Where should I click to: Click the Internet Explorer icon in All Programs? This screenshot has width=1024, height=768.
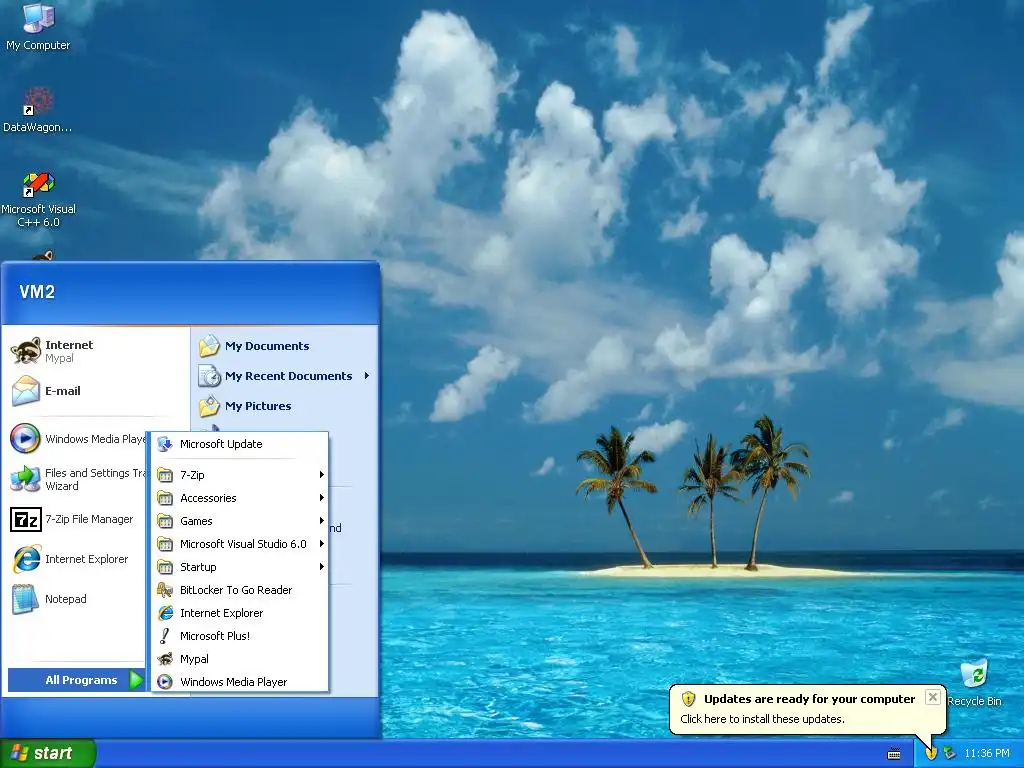coord(165,613)
